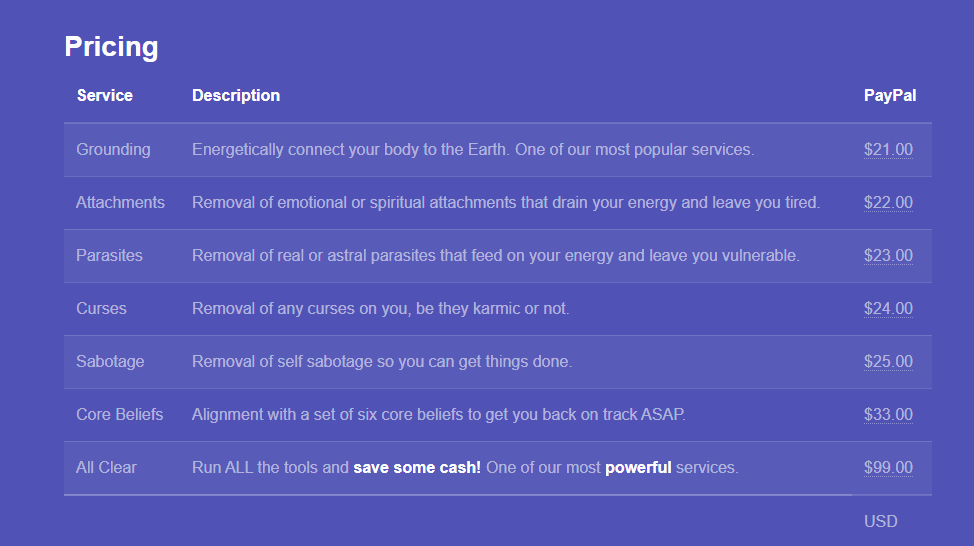974x546 pixels.
Task: Click the Parasites service name
Action: pos(109,256)
